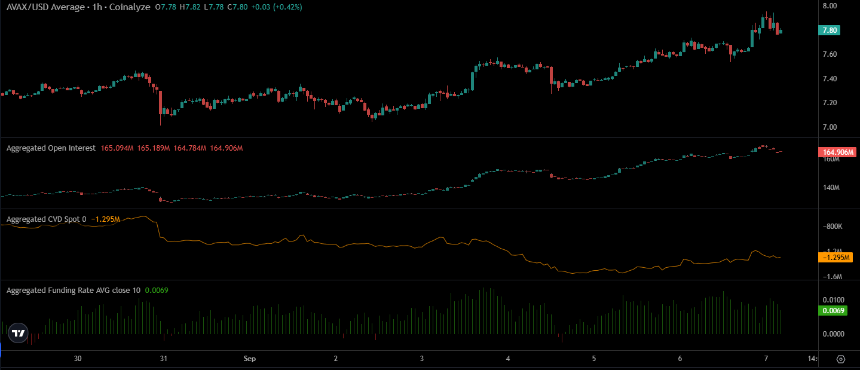This screenshot has height=370, width=860.
Task: Click the orange -1.295M value in CVD legend
Action: (x=106, y=219)
